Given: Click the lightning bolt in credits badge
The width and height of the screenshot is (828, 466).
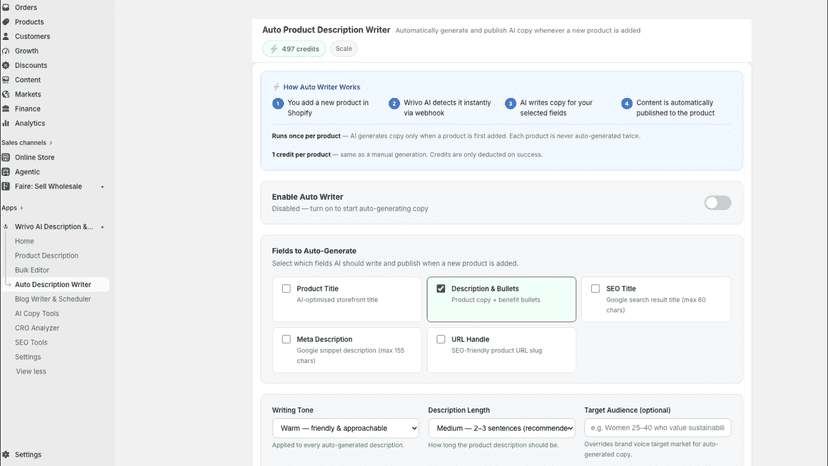Looking at the screenshot, I should coord(274,49).
